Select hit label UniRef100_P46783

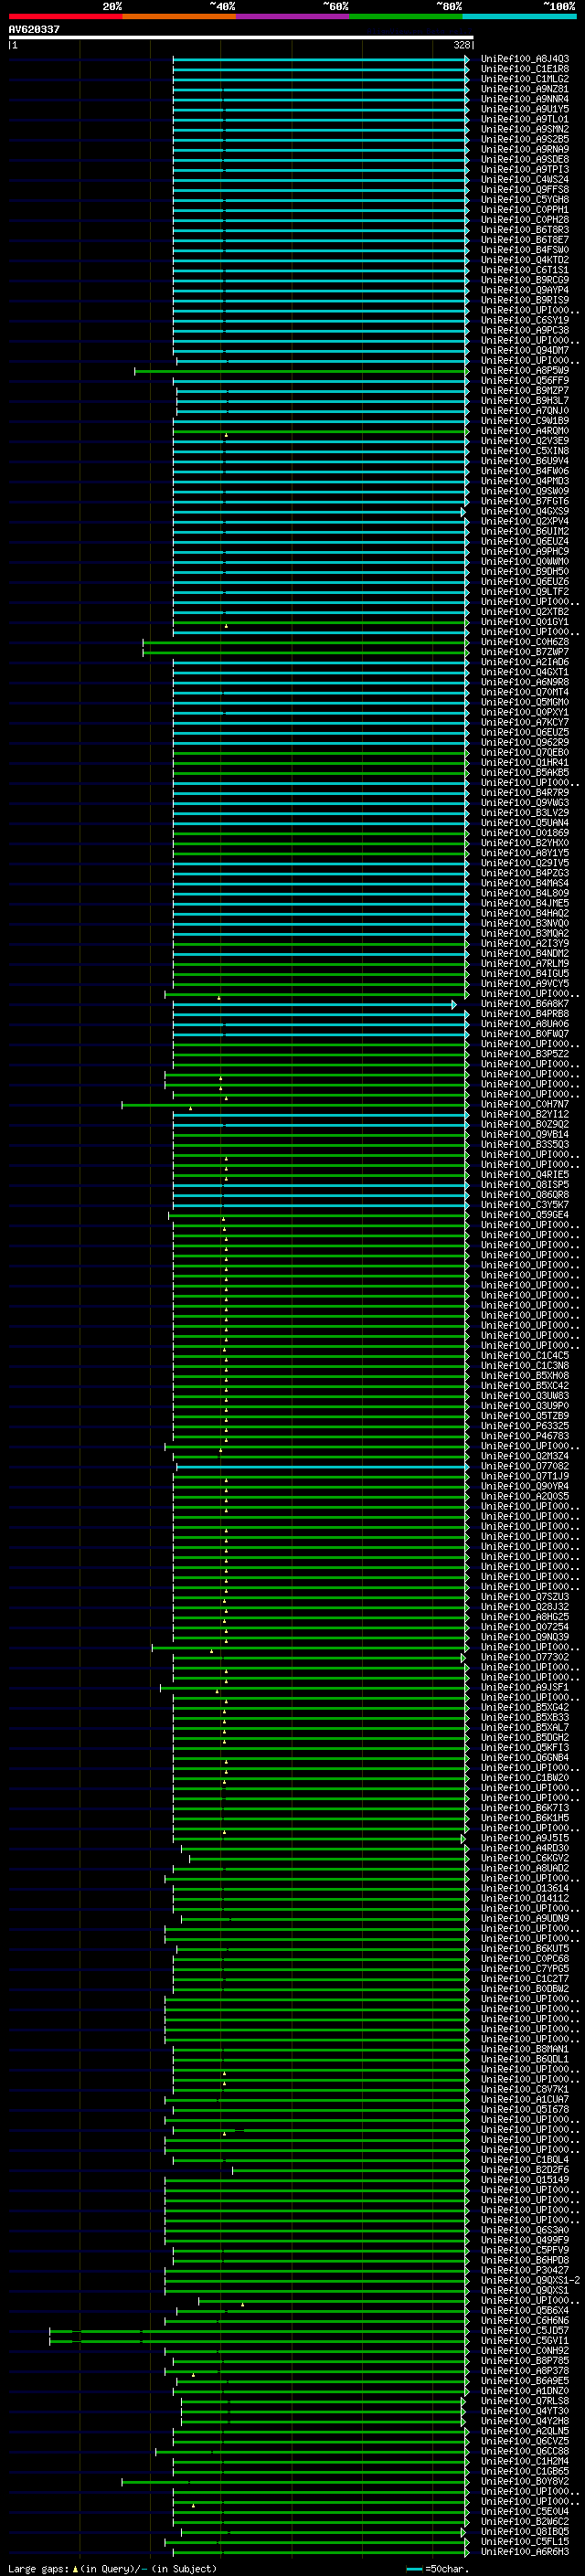[524, 1437]
